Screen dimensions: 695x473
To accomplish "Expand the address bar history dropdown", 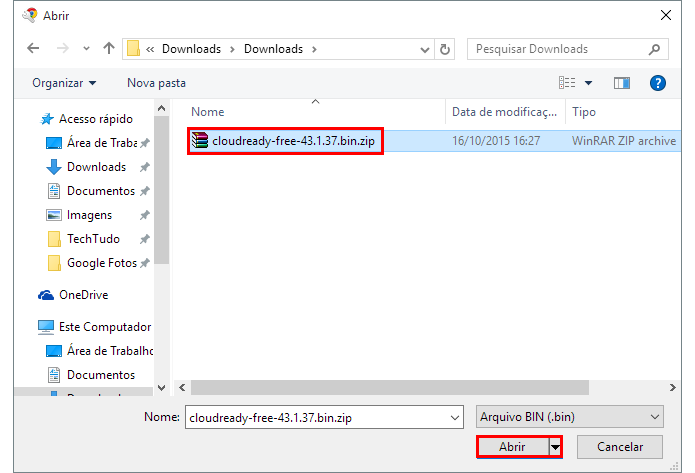I will tap(425, 49).
